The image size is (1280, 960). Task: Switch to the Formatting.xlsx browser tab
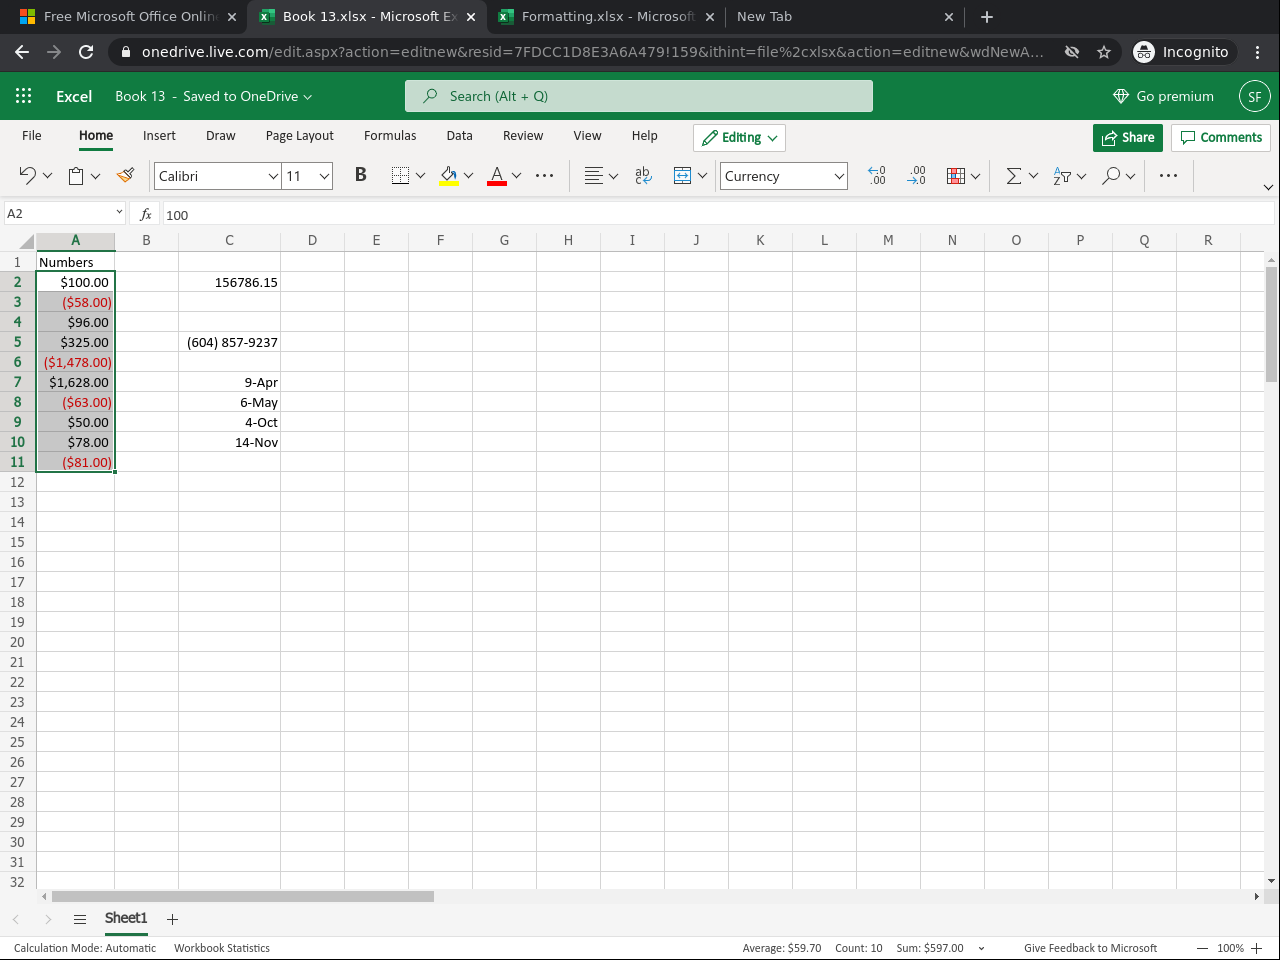coord(607,16)
